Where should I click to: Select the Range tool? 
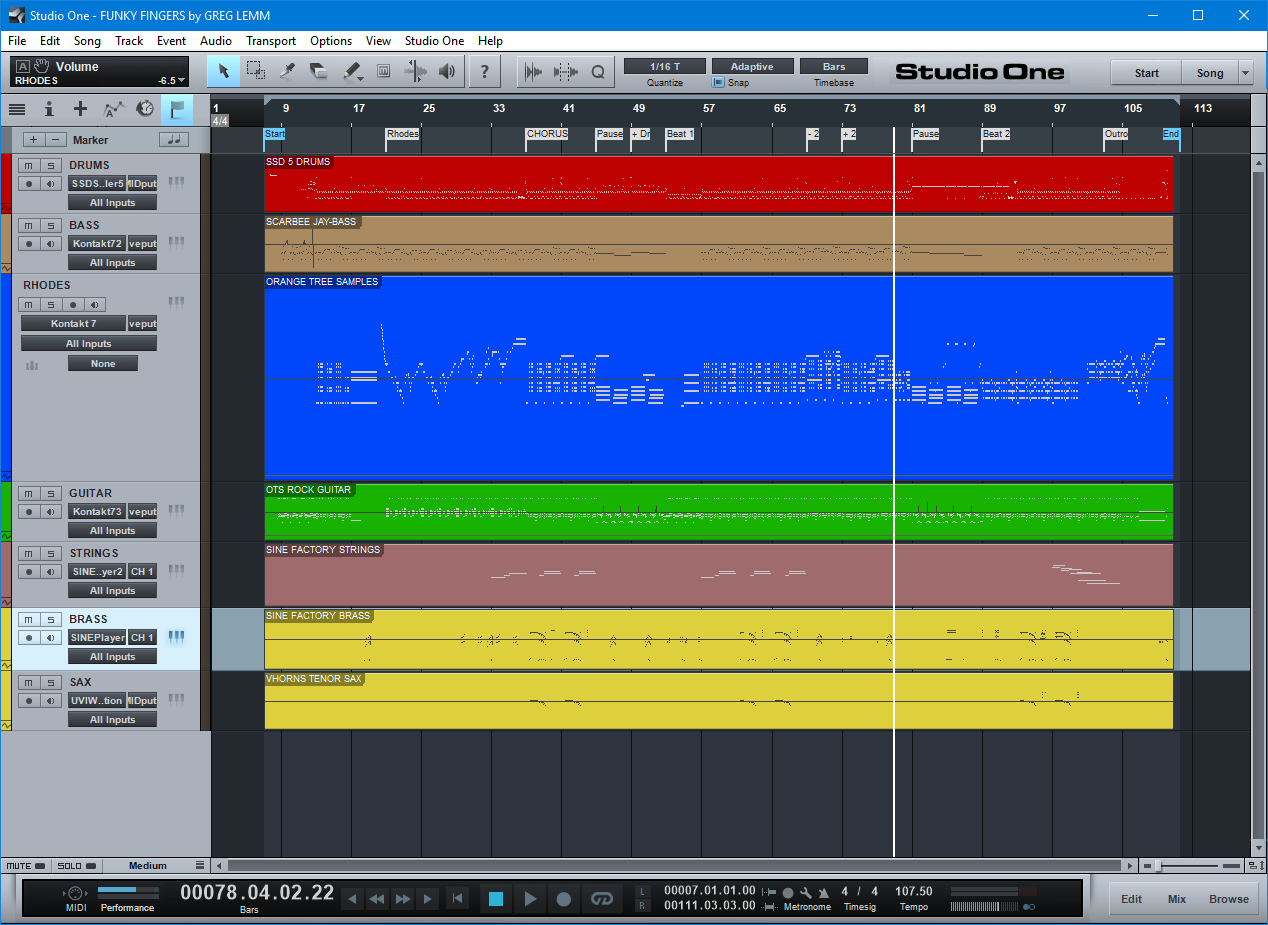256,71
